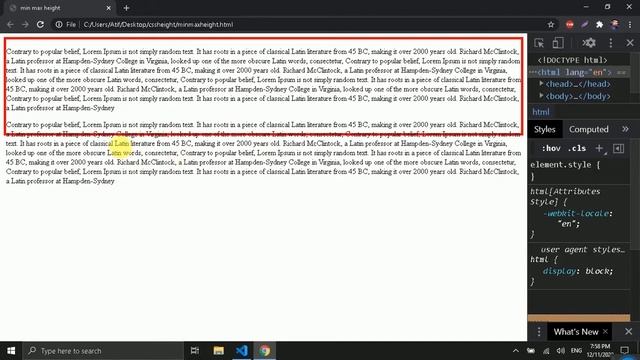Open volume control in system tray
This screenshot has width=640, height=360.
[x=561, y=351]
